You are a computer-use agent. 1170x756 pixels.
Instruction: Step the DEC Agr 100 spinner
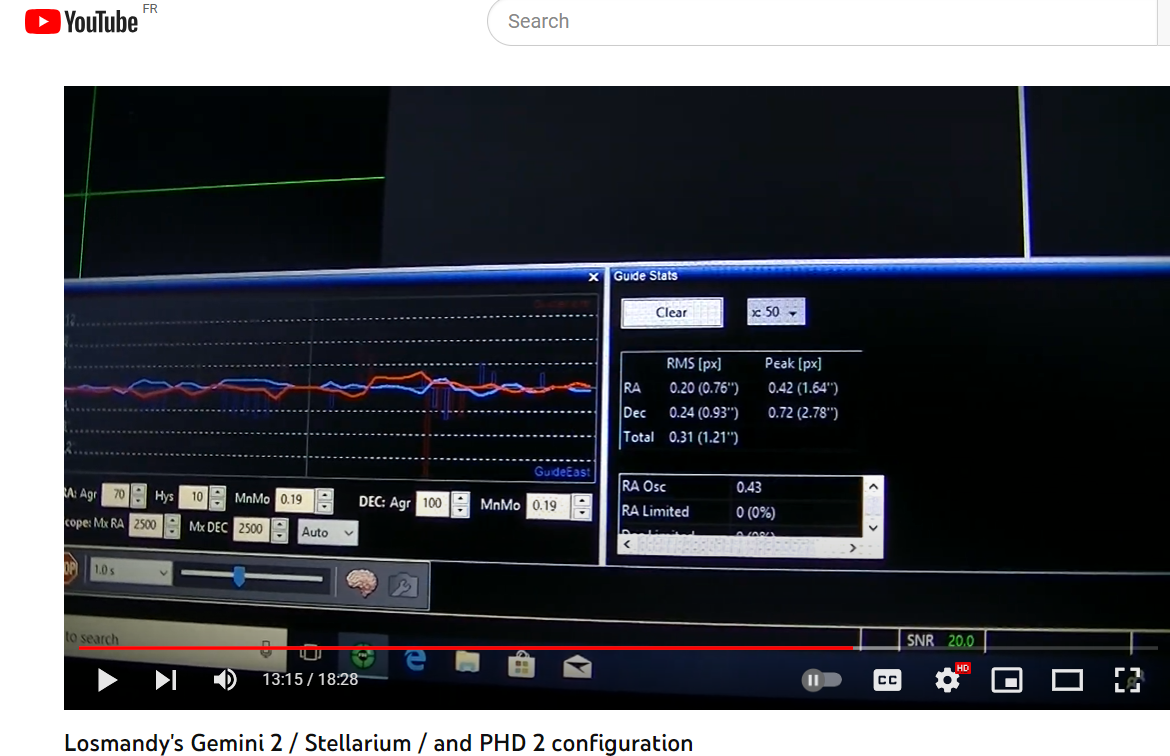click(460, 504)
